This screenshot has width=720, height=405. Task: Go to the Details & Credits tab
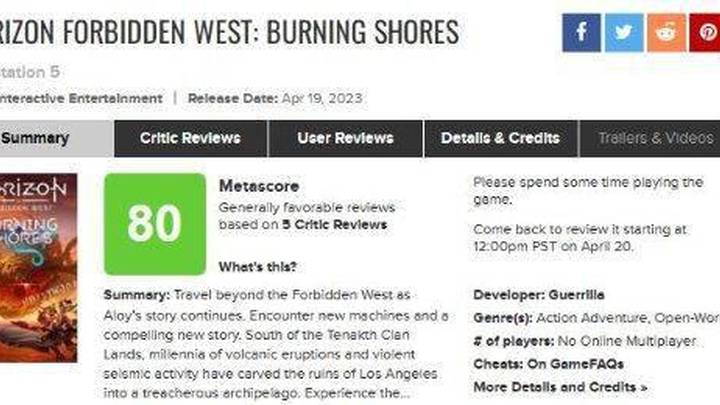click(501, 138)
